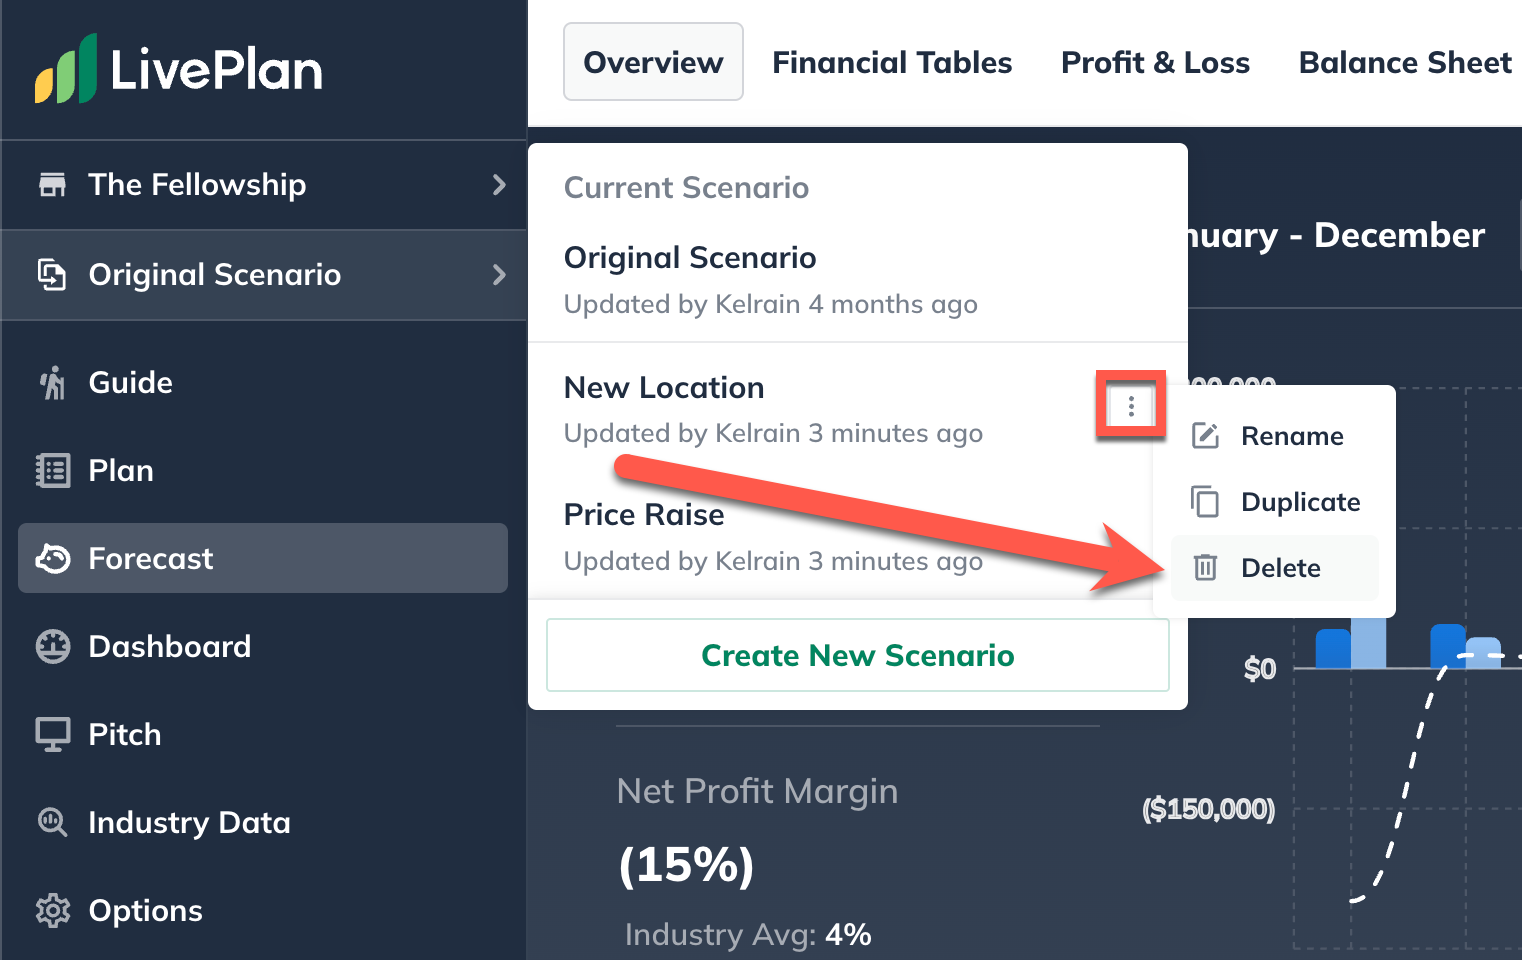Click the Create New Scenario button

click(x=858, y=655)
